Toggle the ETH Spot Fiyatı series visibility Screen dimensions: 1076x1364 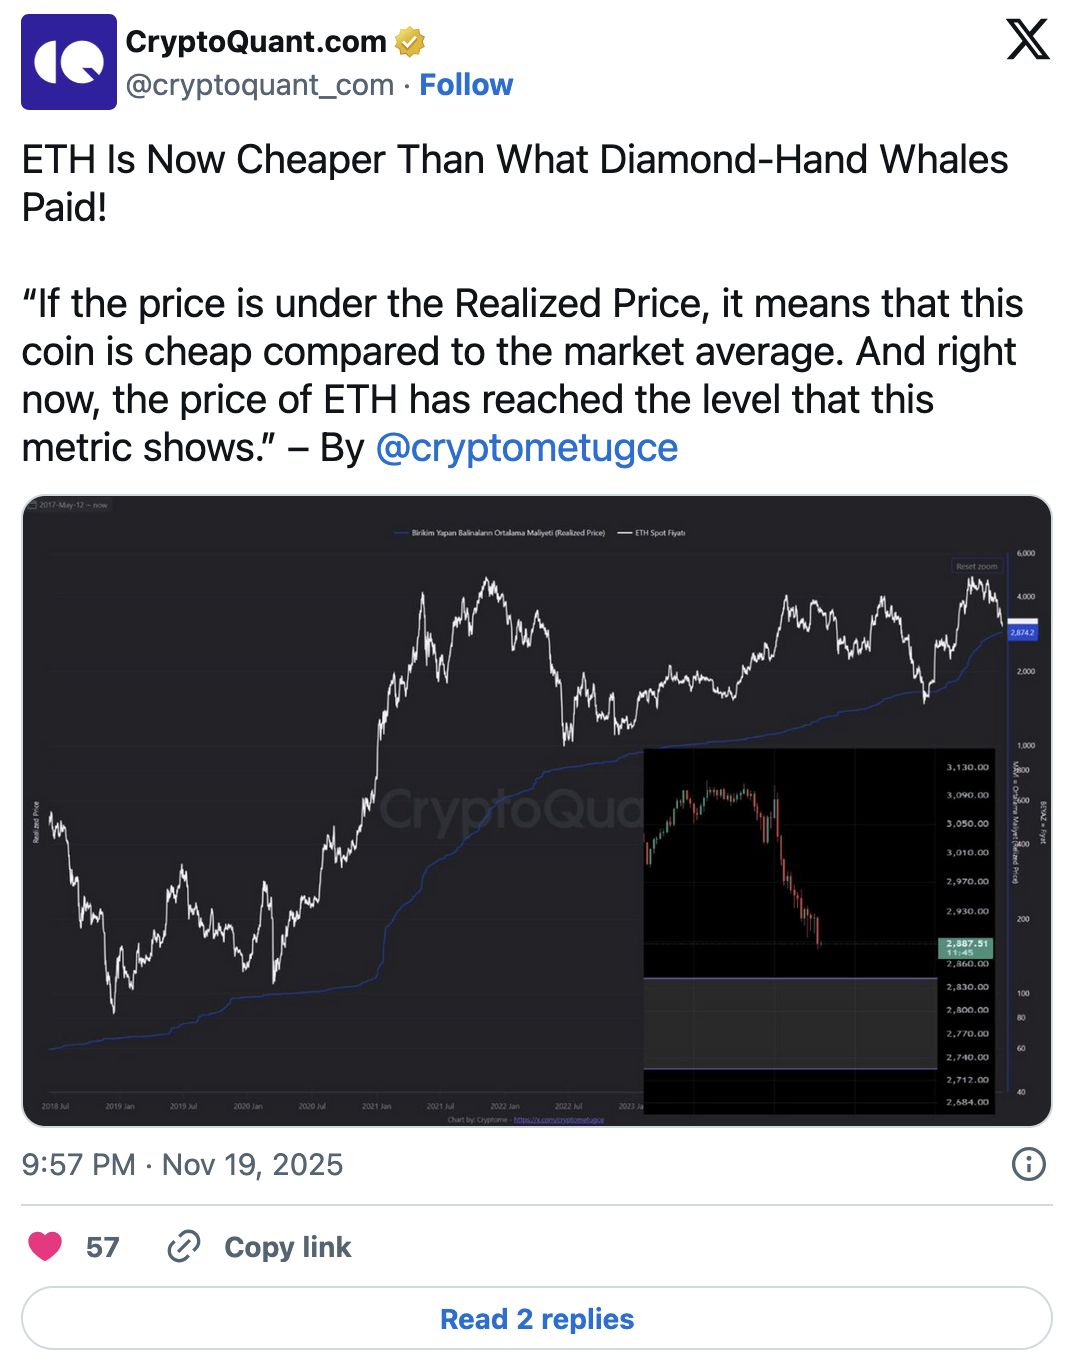tap(665, 532)
